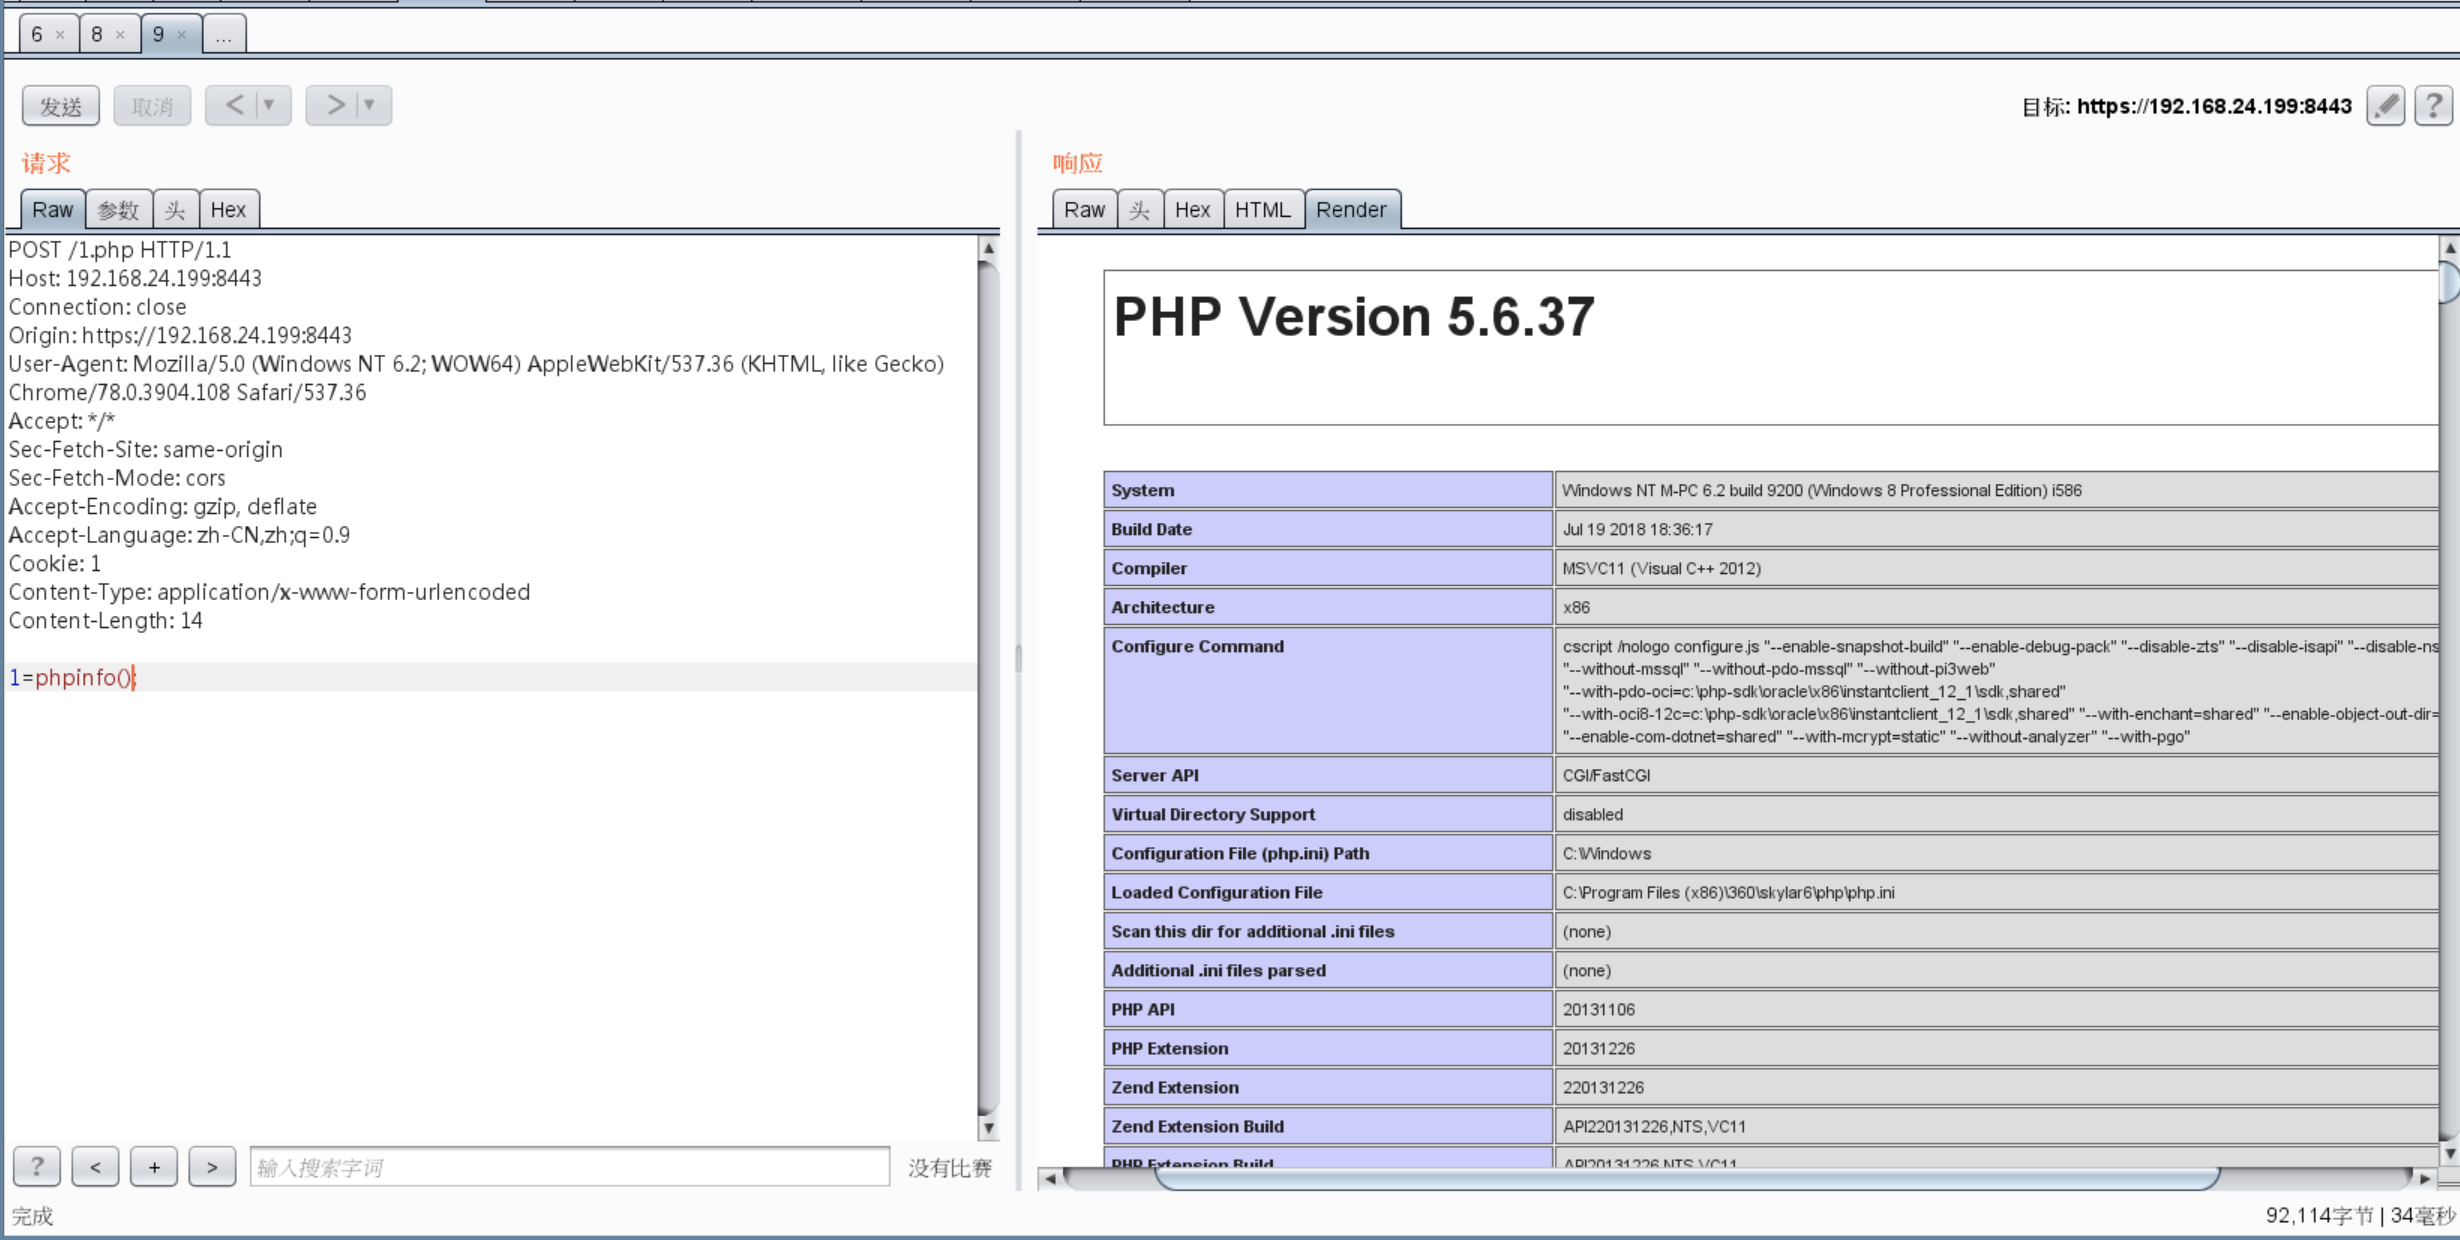
Task: Click the response scroll up arrow
Action: pyautogui.click(x=2449, y=247)
